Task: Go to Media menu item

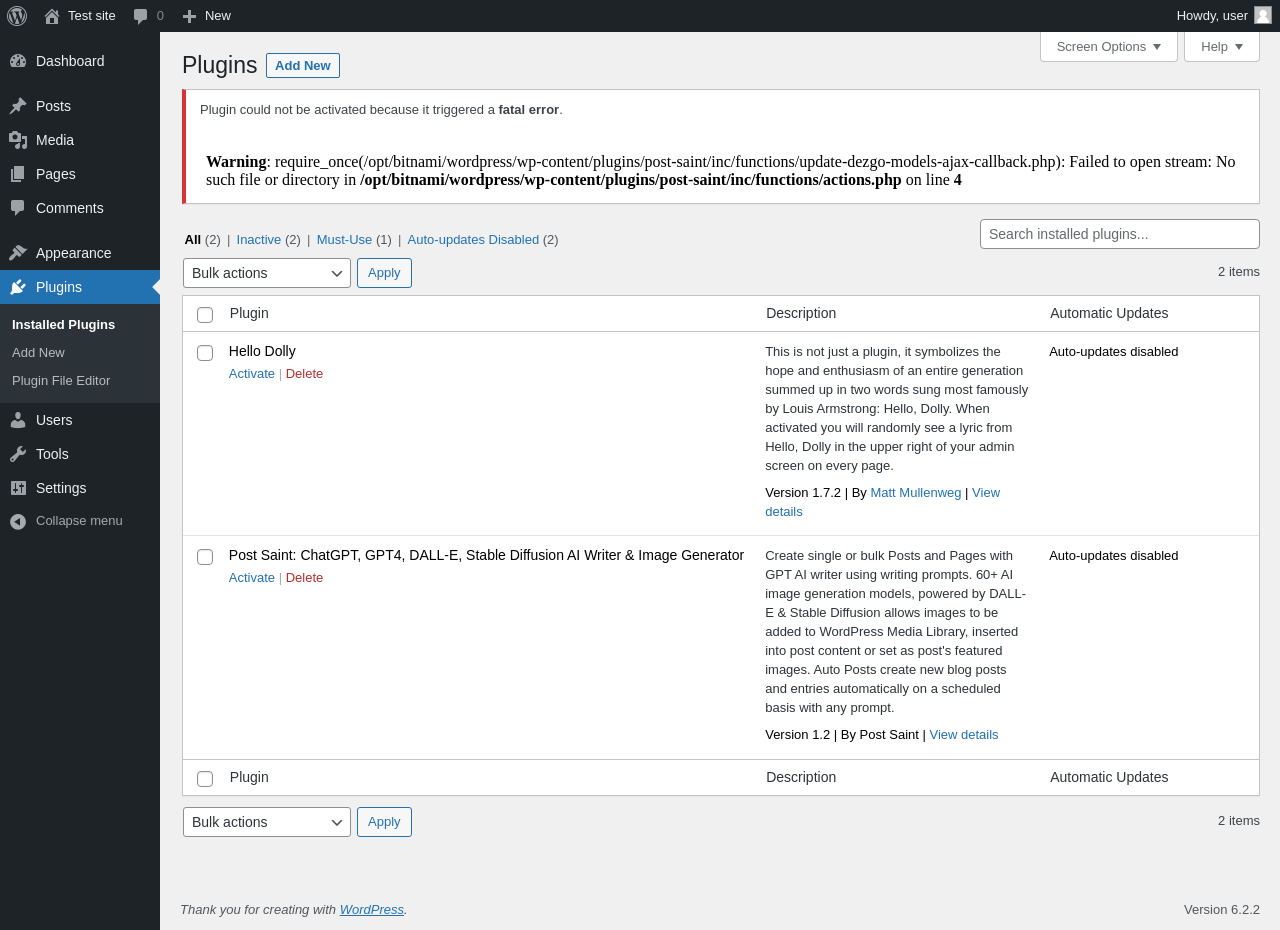Action: (x=80, y=140)
